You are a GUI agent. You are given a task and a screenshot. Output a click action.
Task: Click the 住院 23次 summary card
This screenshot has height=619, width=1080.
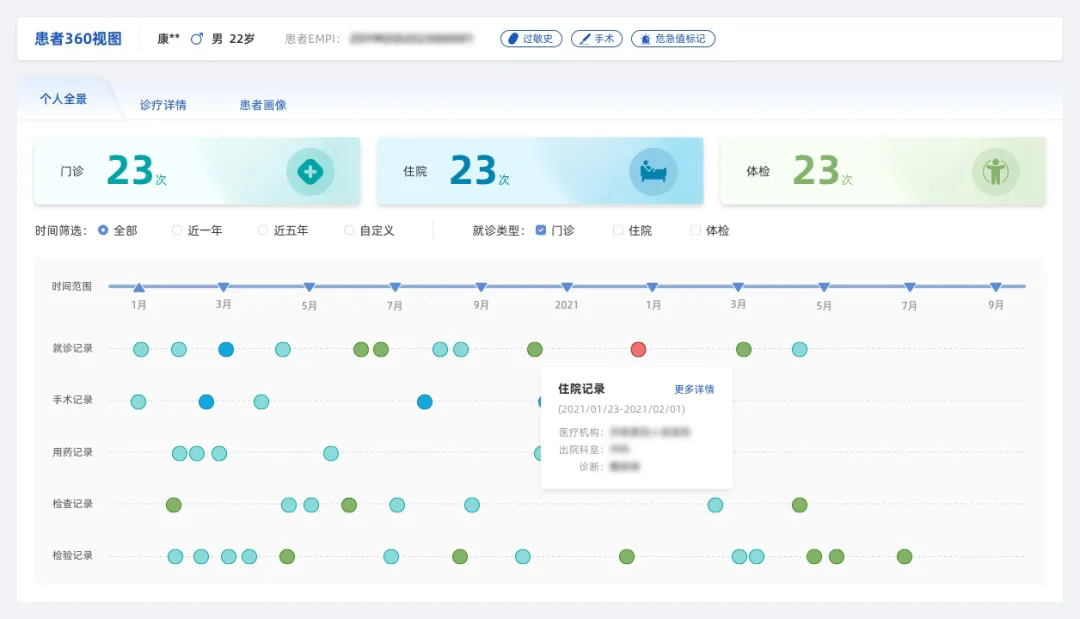tap(540, 171)
